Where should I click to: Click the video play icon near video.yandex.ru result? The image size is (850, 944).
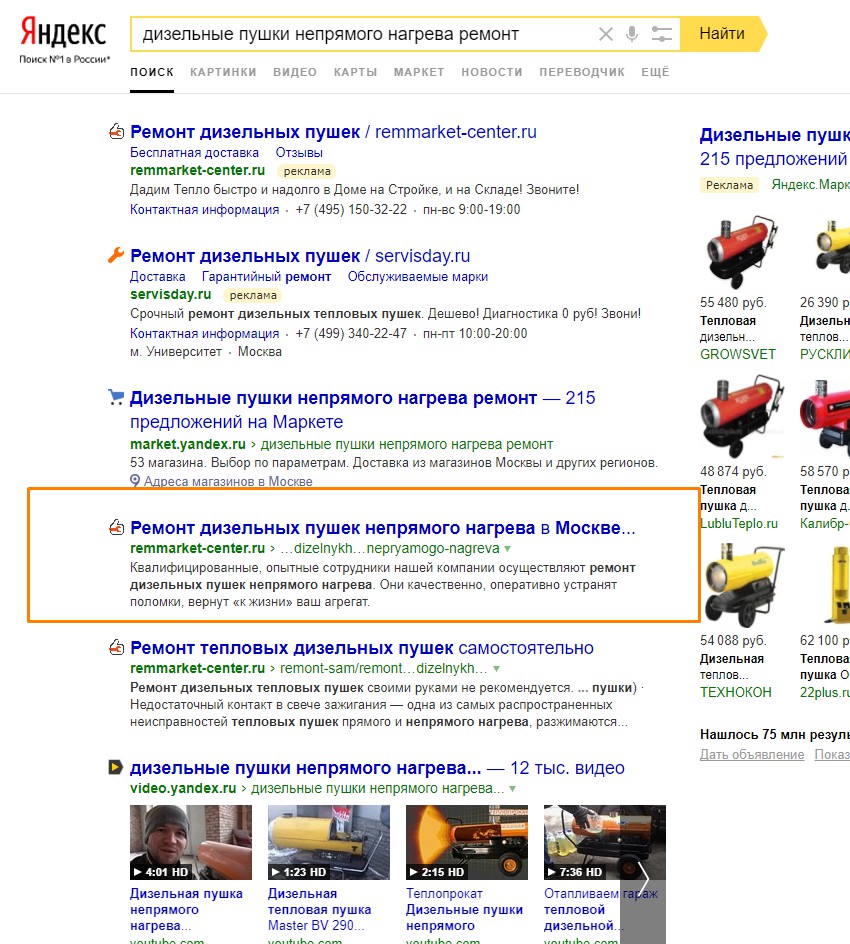click(116, 767)
